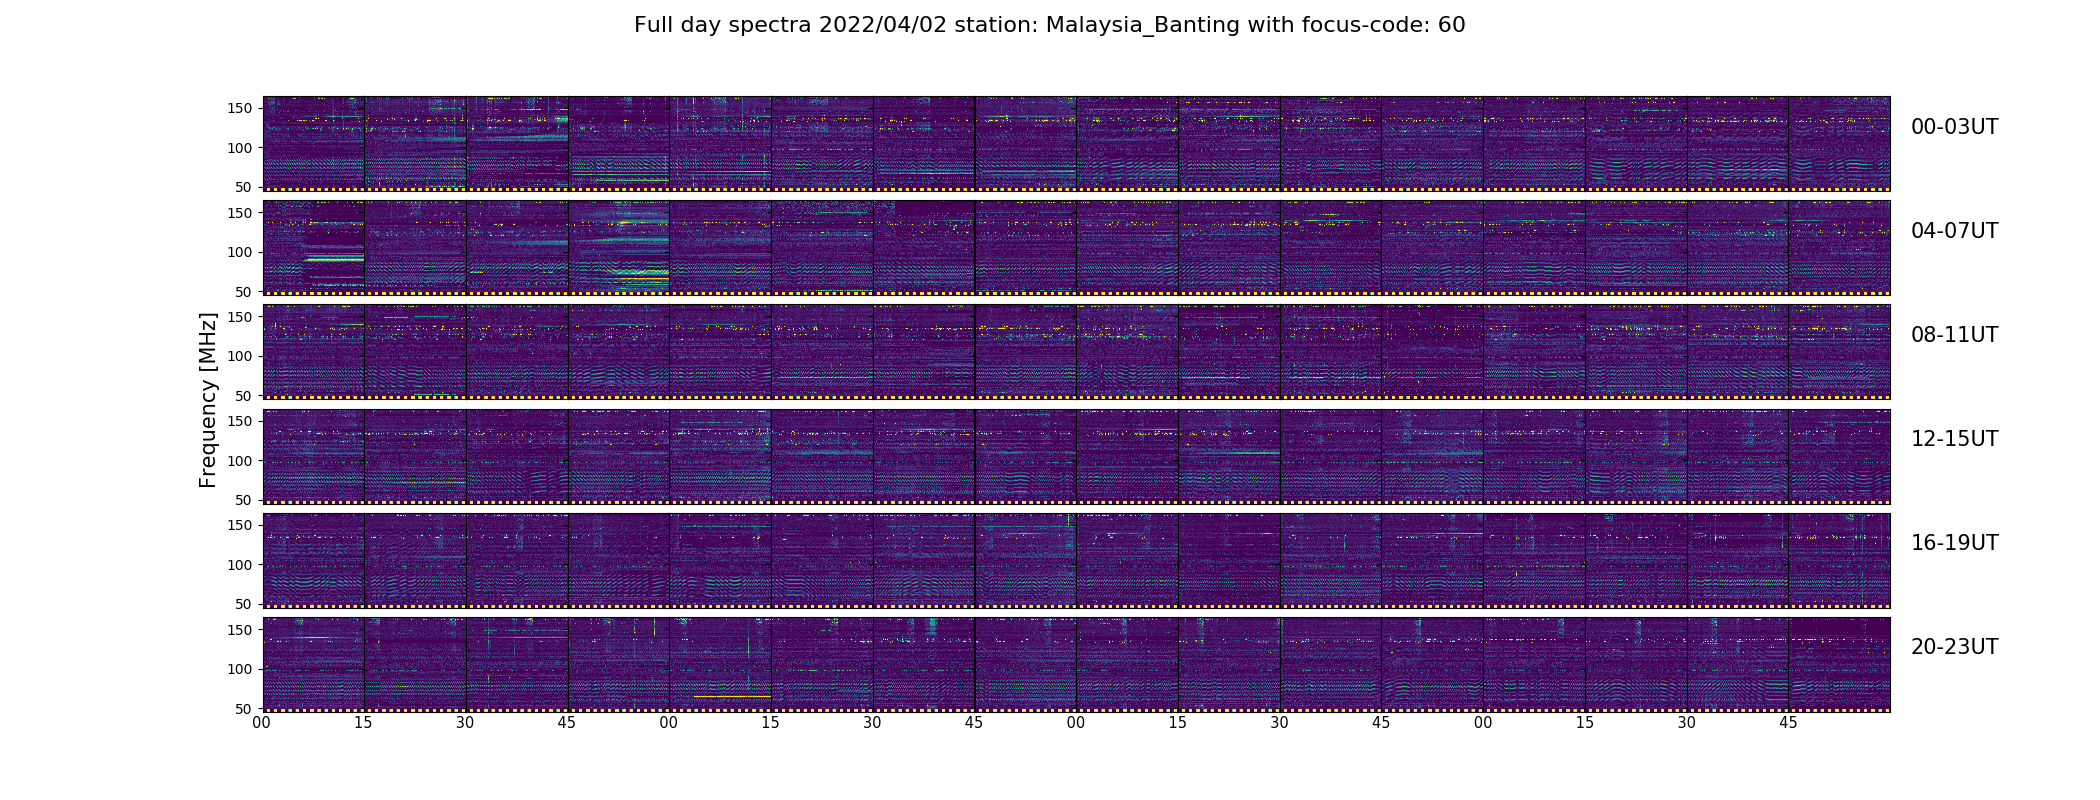The width and height of the screenshot is (2100, 800).
Task: Open the 12-15UT spectrogram strip
Action: coord(1076,456)
